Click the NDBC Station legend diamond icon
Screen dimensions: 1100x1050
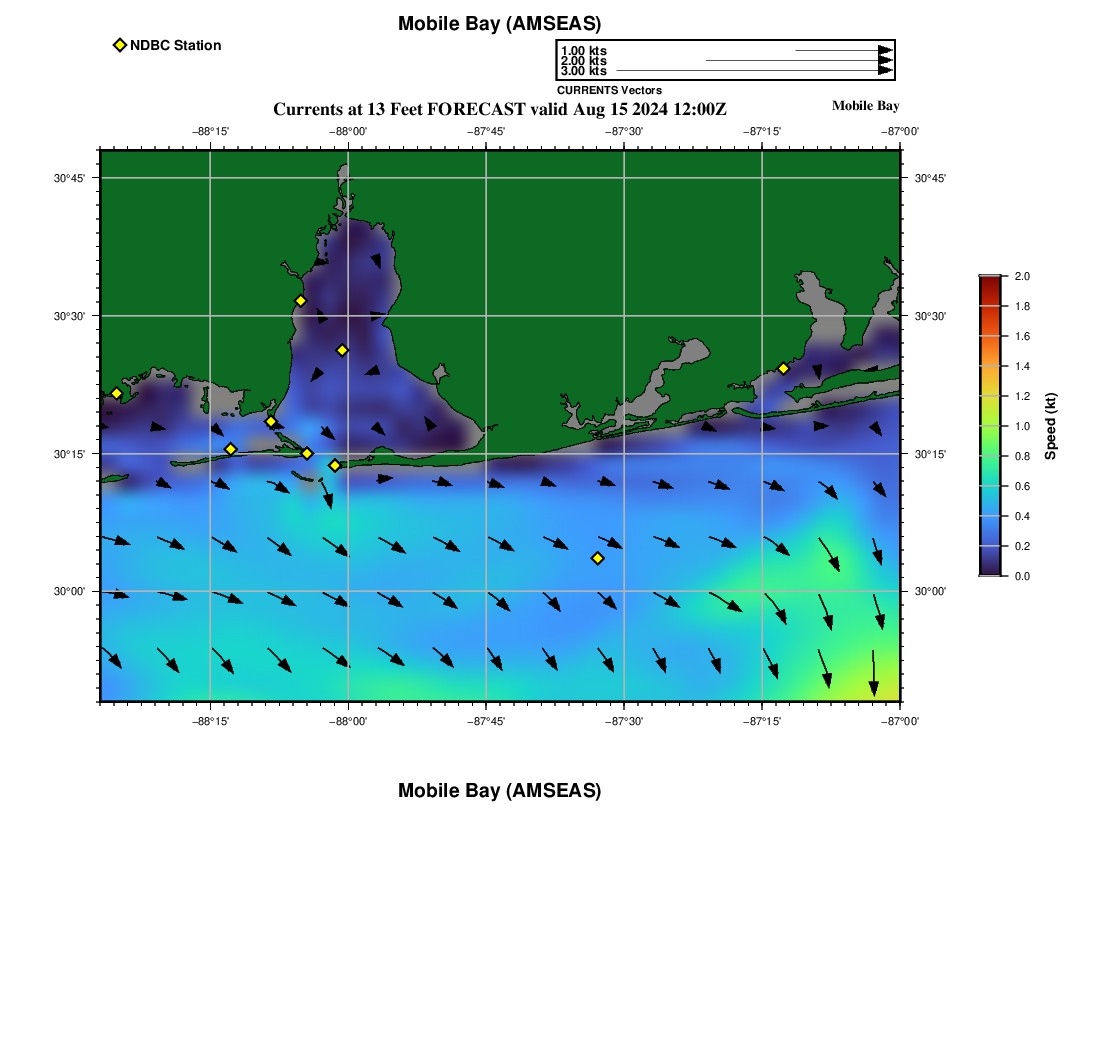(x=120, y=45)
